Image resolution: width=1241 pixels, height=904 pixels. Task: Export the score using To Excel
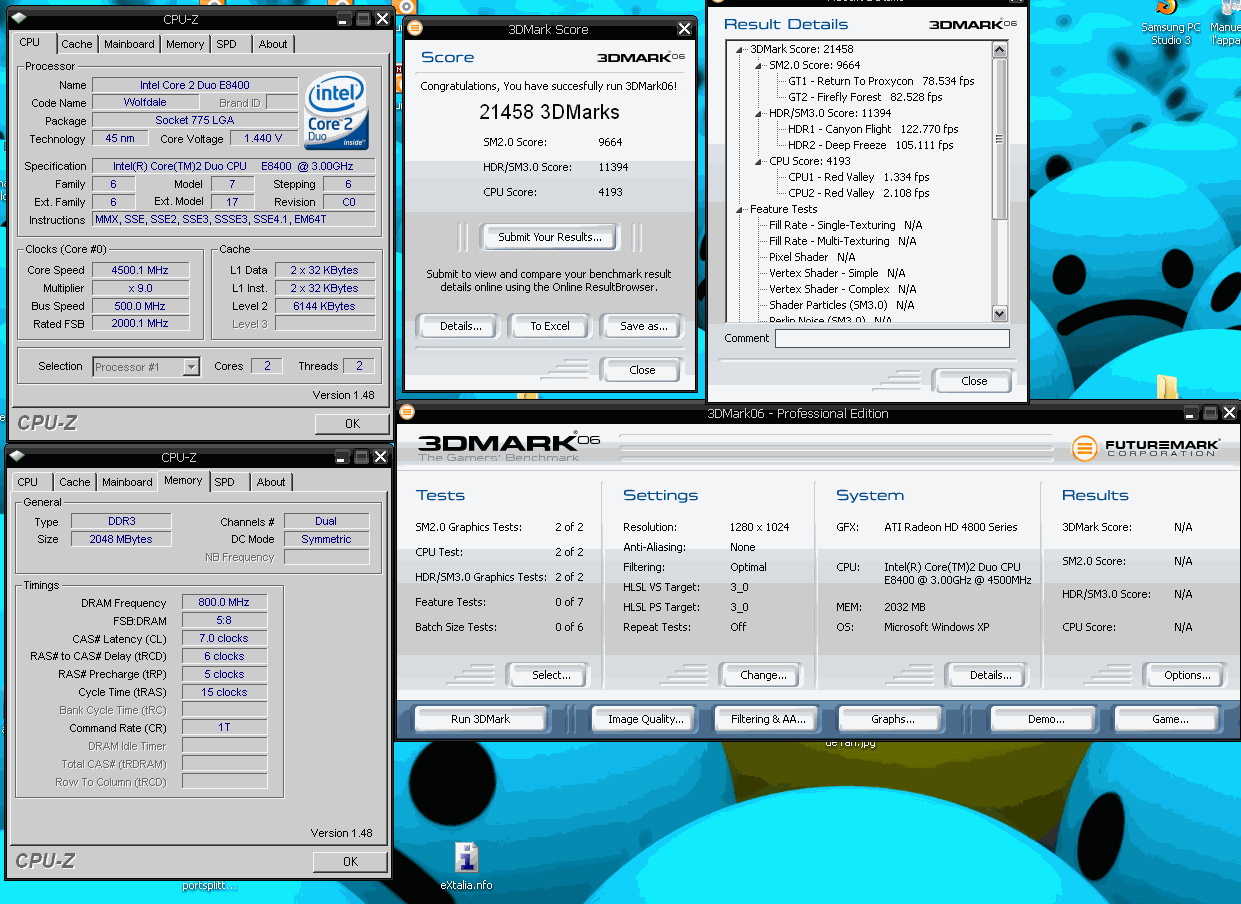(x=550, y=326)
